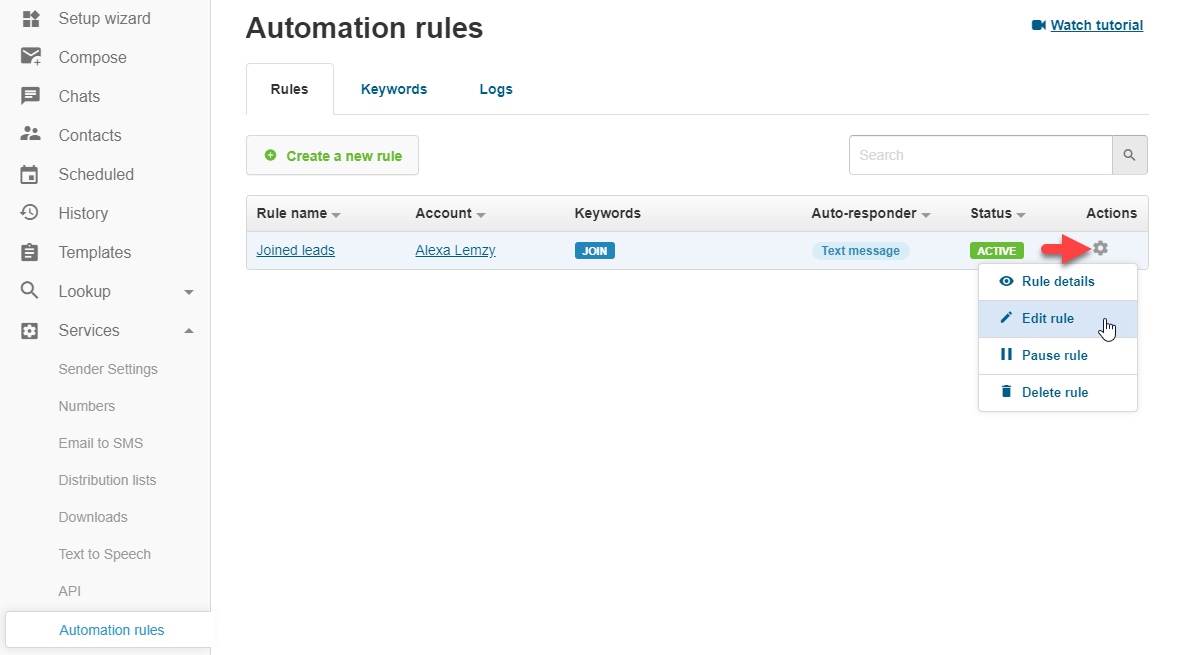Click the Actions column header
Viewport: 1182px width, 655px height.
(x=1111, y=213)
